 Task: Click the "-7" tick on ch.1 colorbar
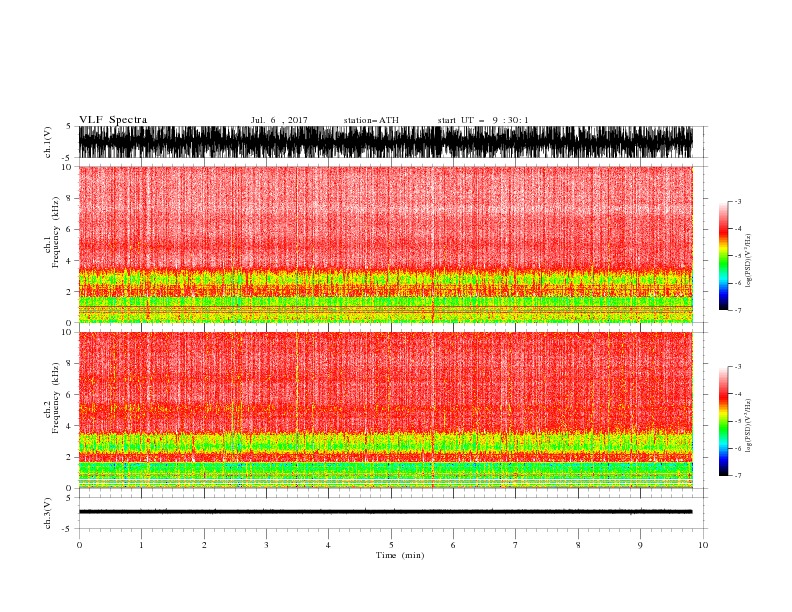[x=737, y=310]
